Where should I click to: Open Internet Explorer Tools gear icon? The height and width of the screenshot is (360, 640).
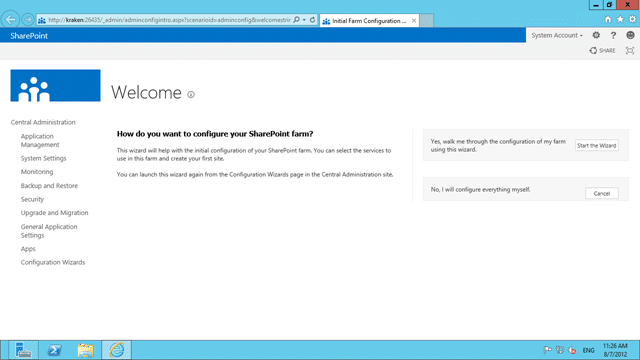[x=632, y=19]
